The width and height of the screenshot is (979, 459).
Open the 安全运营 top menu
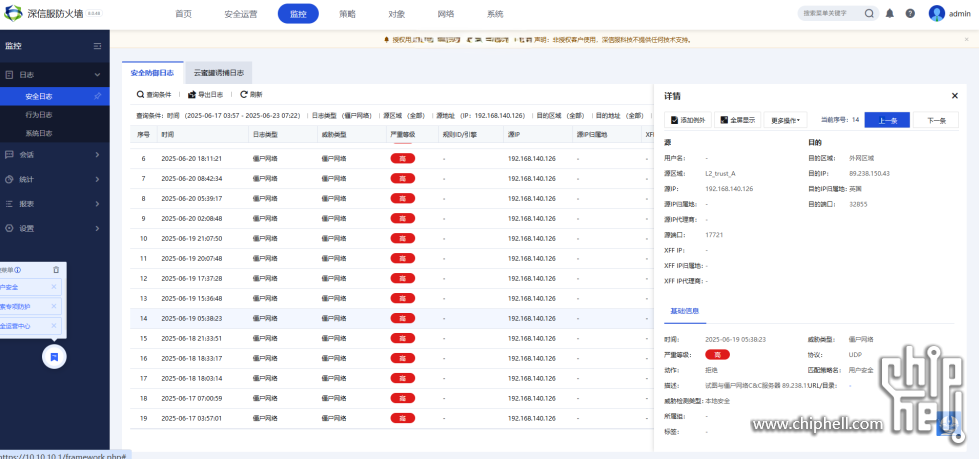point(240,14)
